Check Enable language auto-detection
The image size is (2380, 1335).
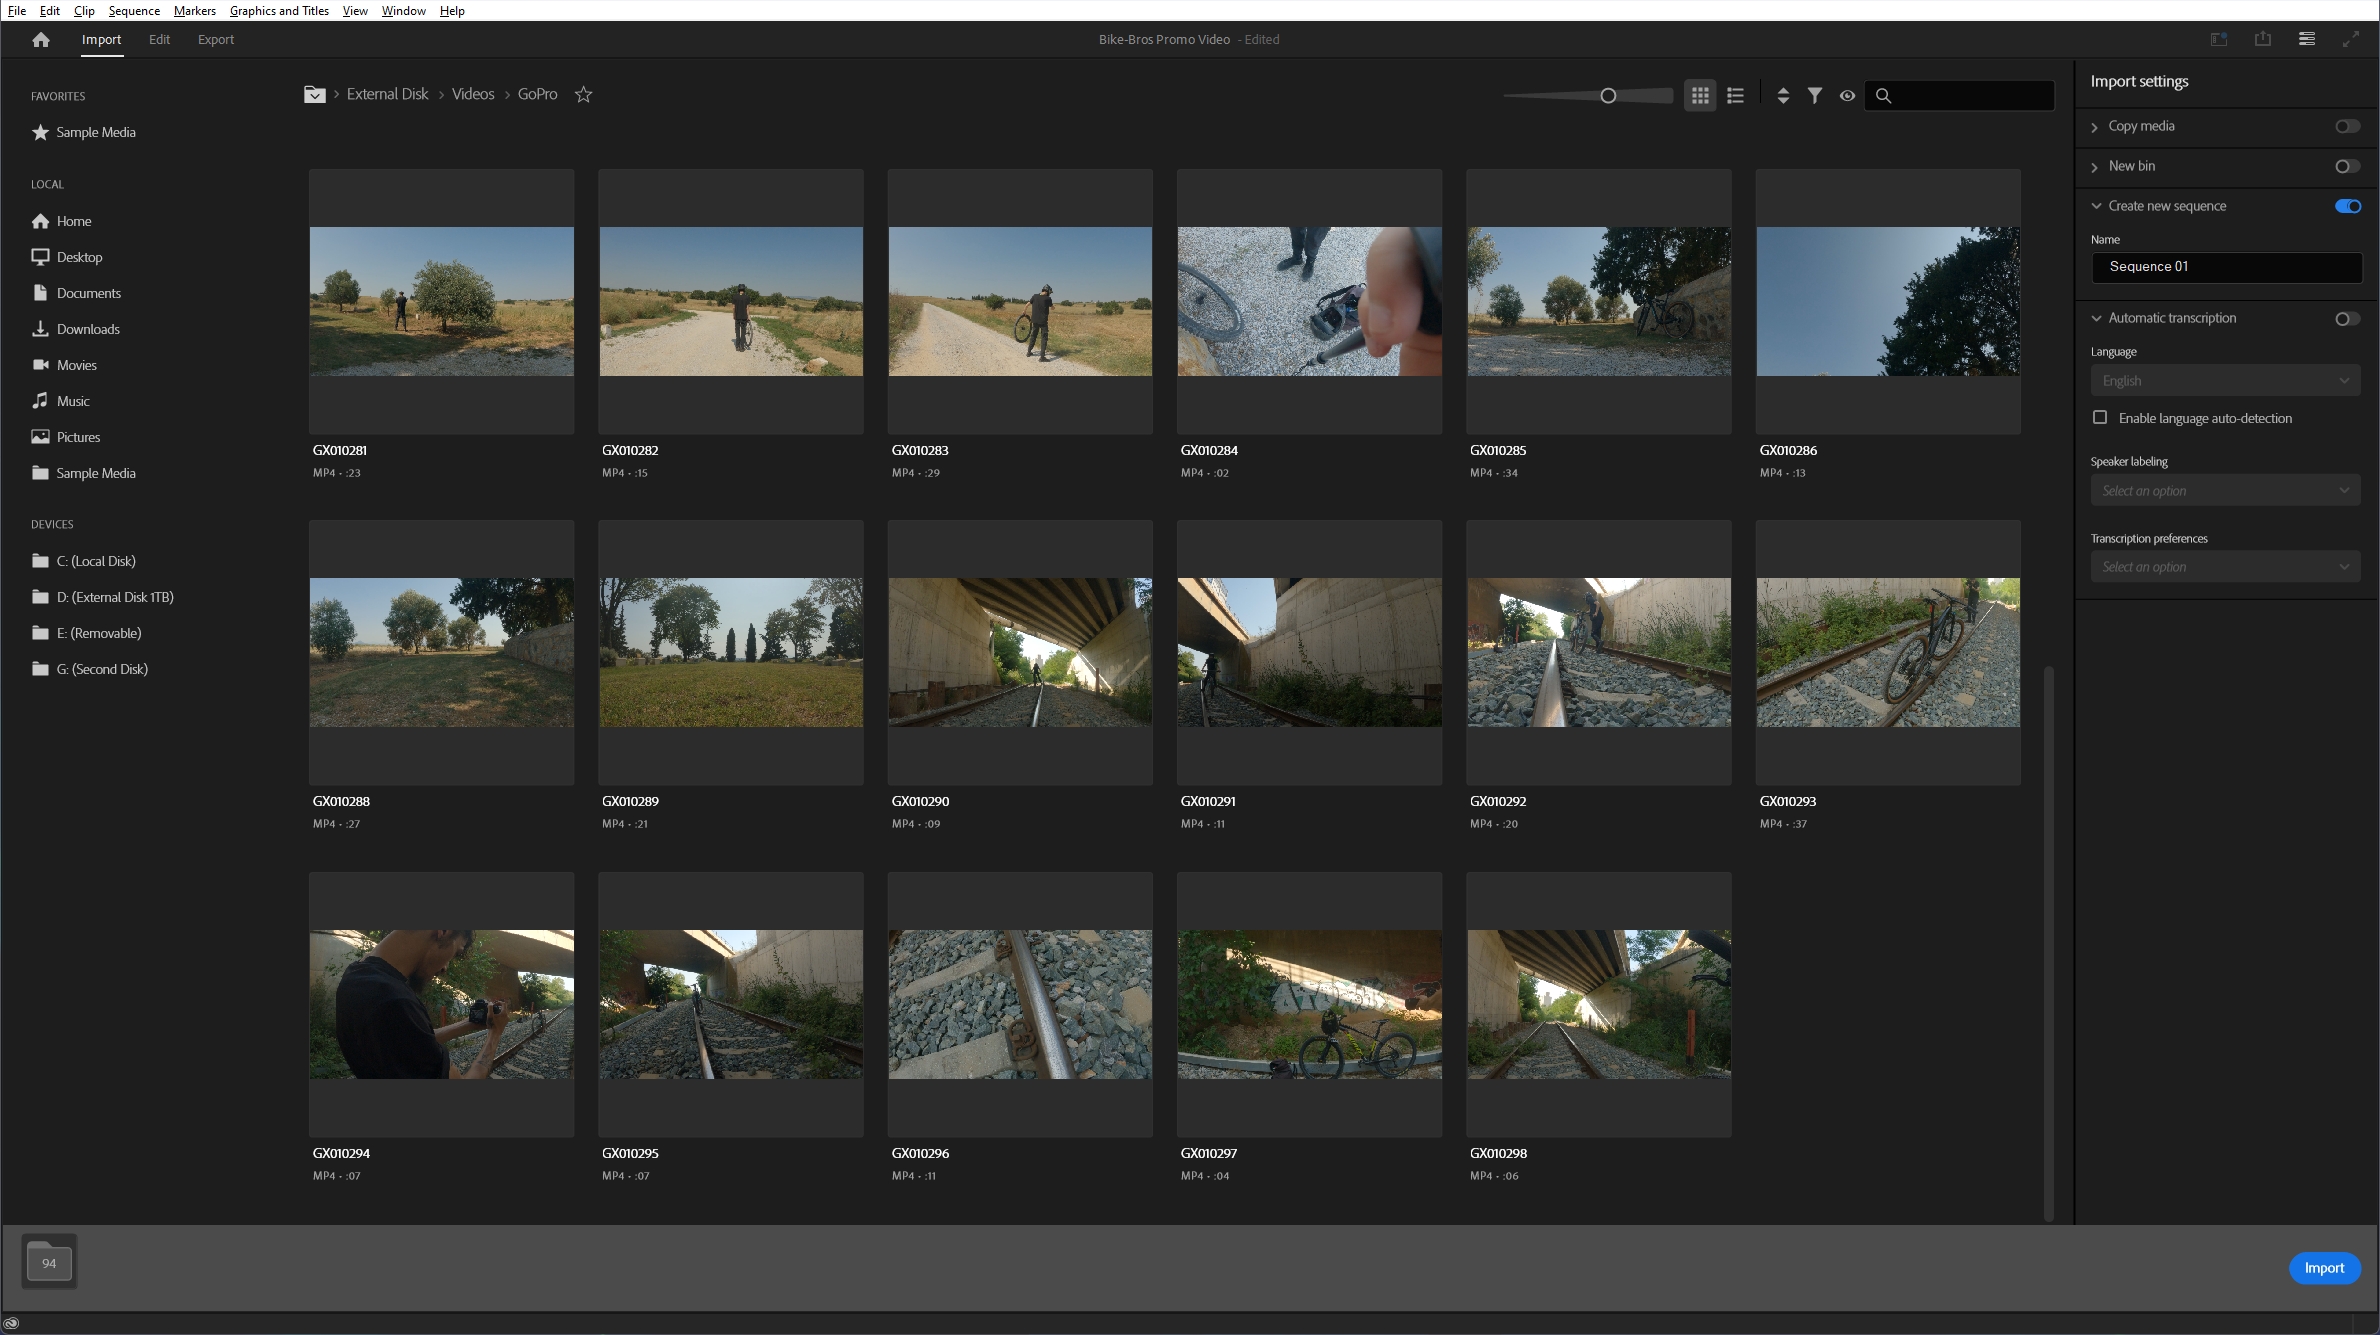2100,418
